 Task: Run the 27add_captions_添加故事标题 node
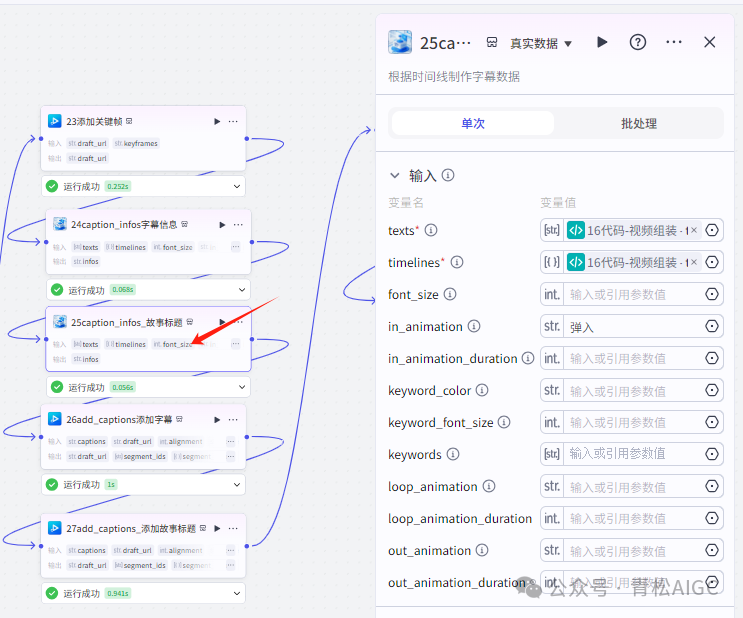click(x=217, y=528)
